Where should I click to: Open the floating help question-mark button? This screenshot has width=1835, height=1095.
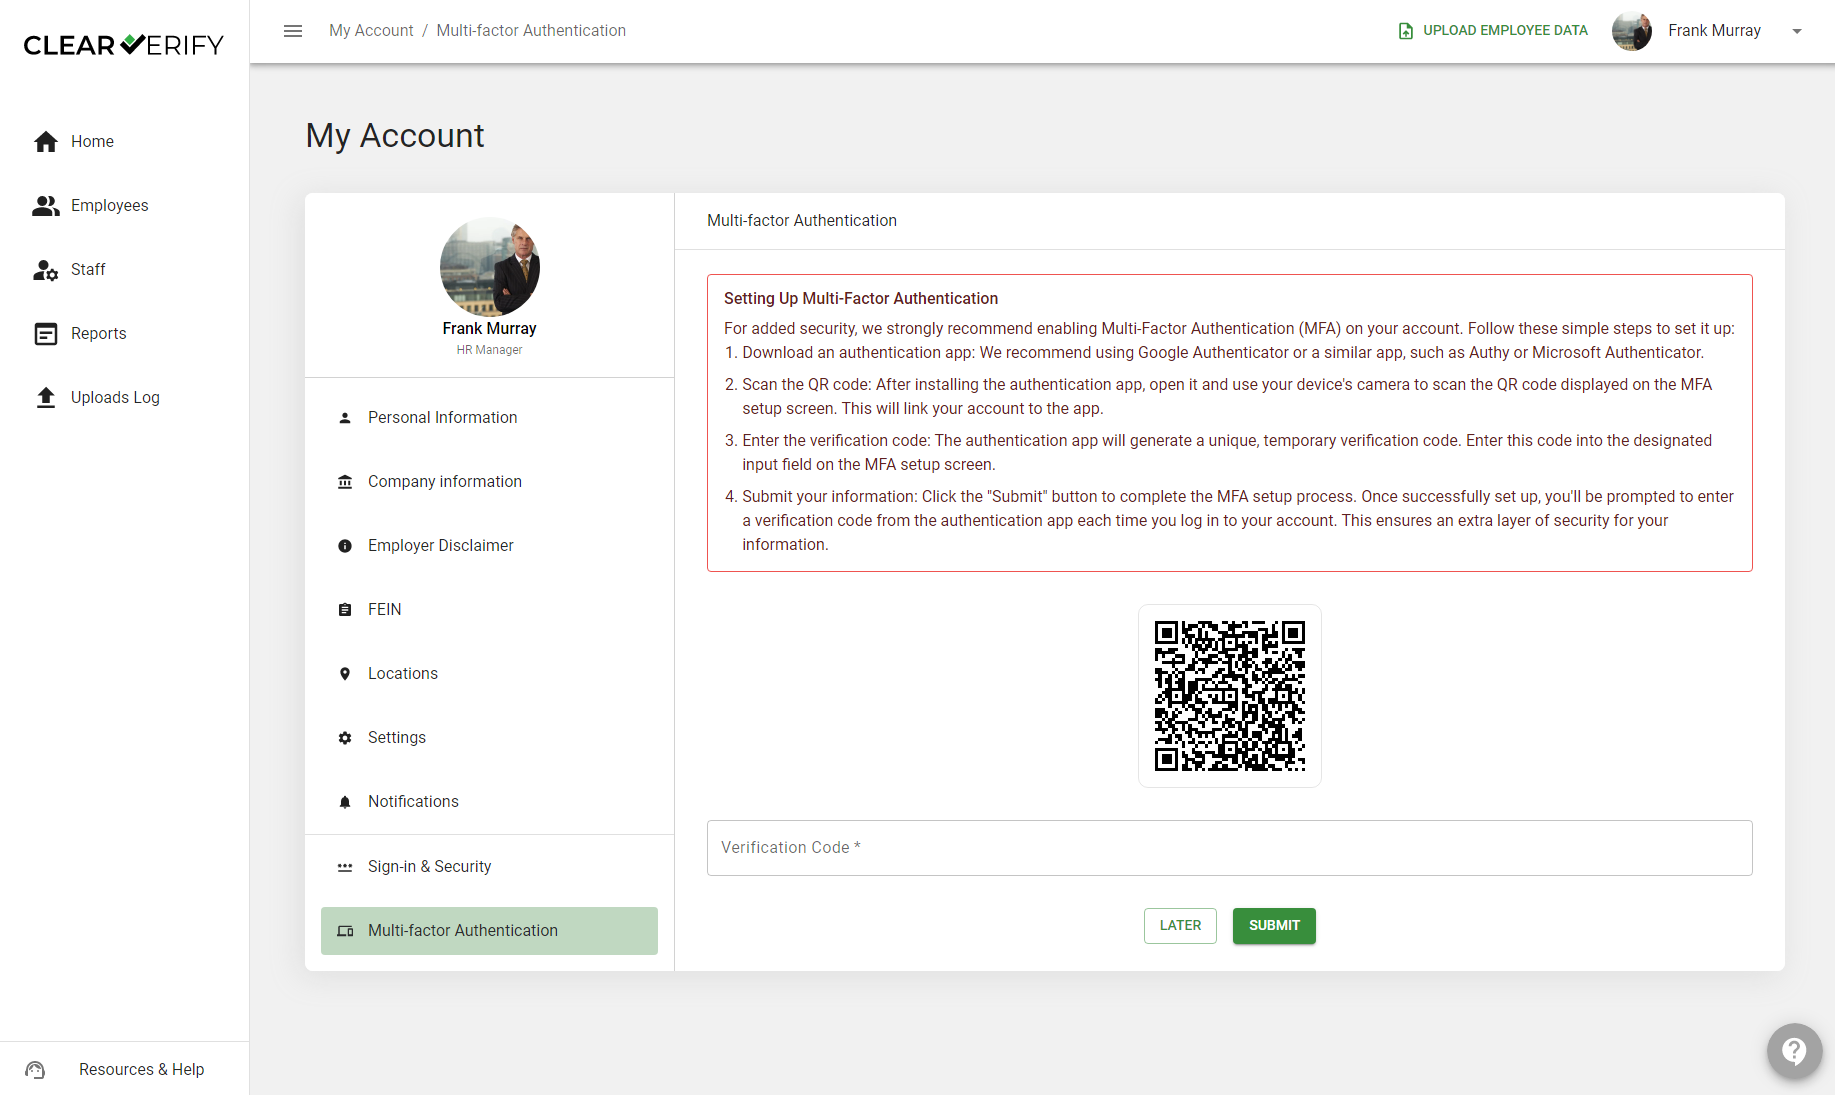click(x=1794, y=1051)
